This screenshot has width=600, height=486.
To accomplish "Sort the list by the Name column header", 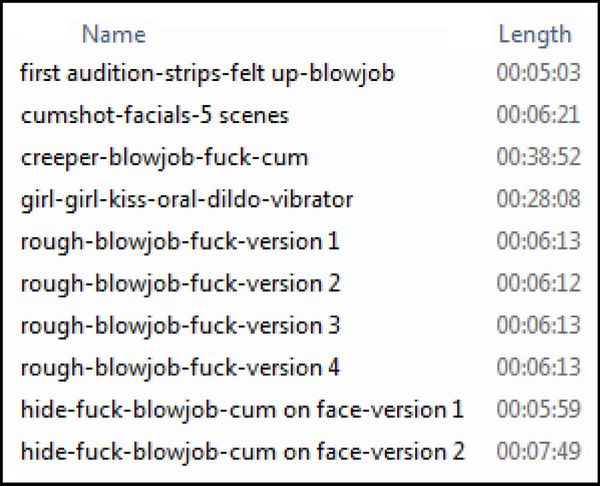I will click(x=114, y=34).
